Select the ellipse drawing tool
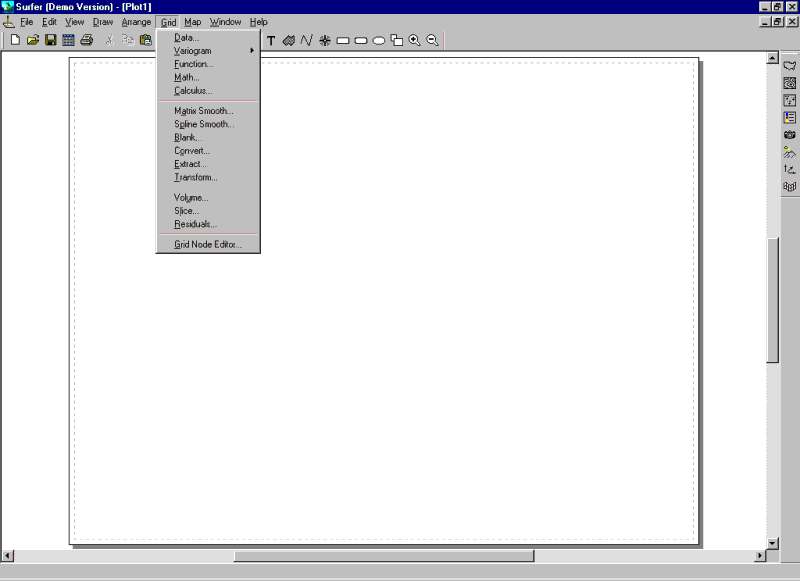Image resolution: width=800 pixels, height=581 pixels. click(x=379, y=41)
